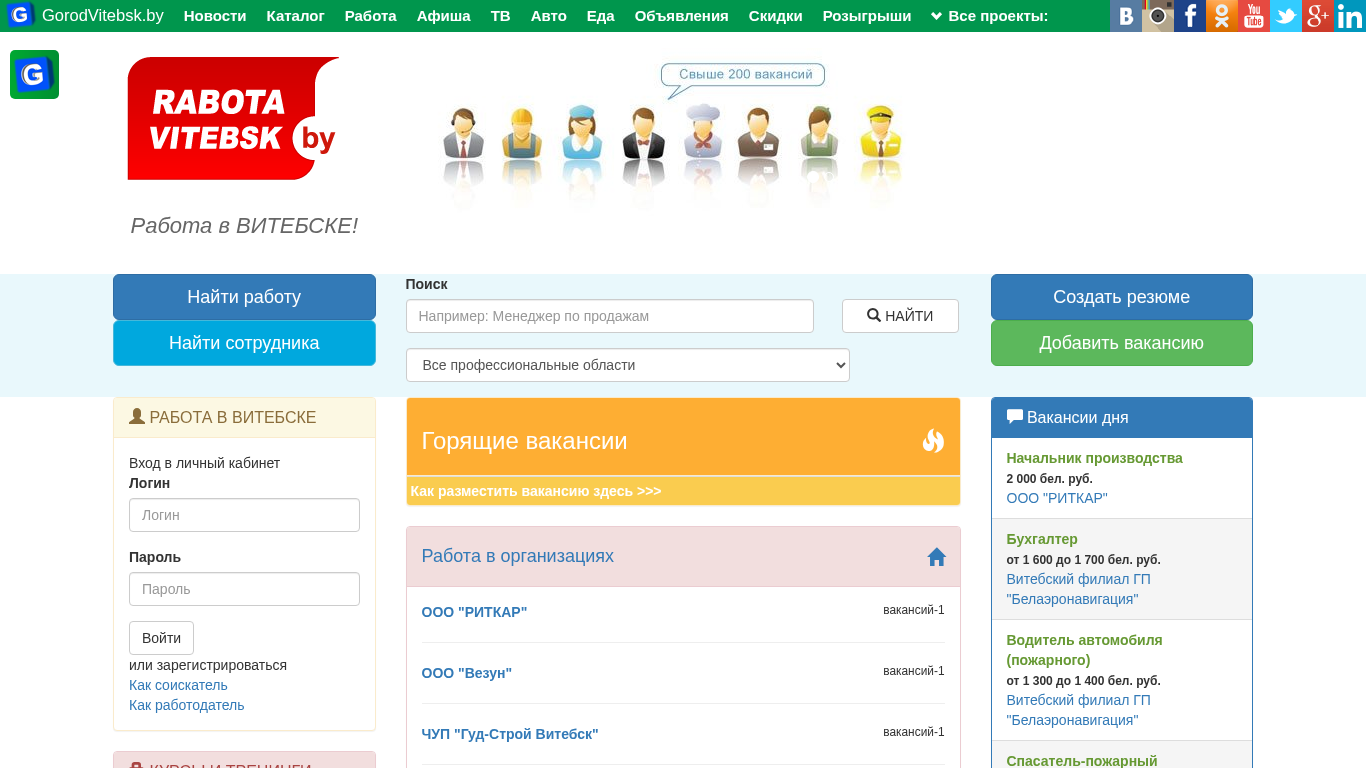Open the Odnoklassniki social icon
The image size is (1366, 768).
coord(1222,16)
